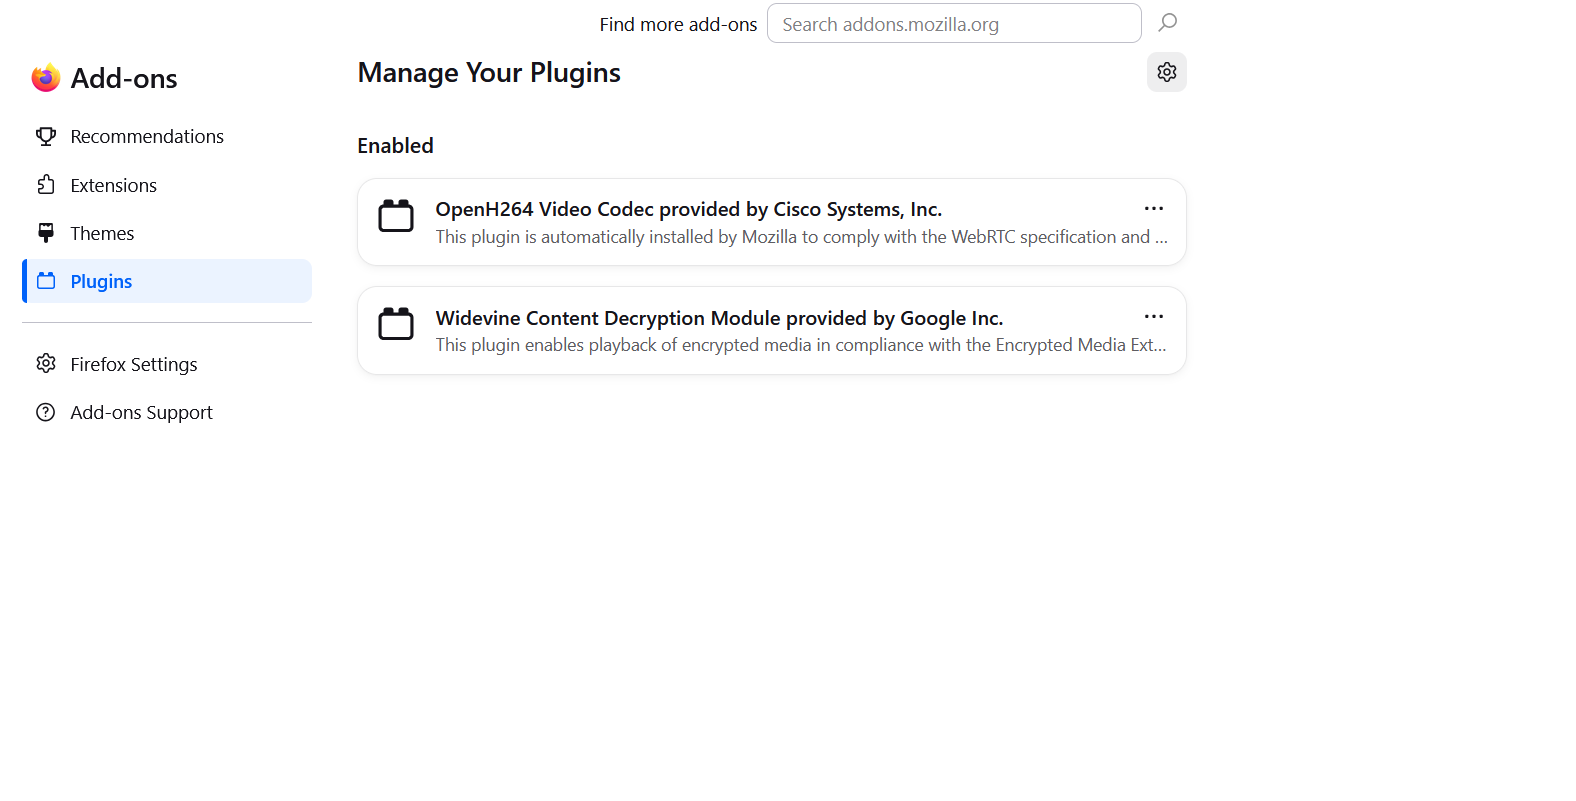Switch to Extensions category
This screenshot has width=1576, height=801.
coord(167,185)
